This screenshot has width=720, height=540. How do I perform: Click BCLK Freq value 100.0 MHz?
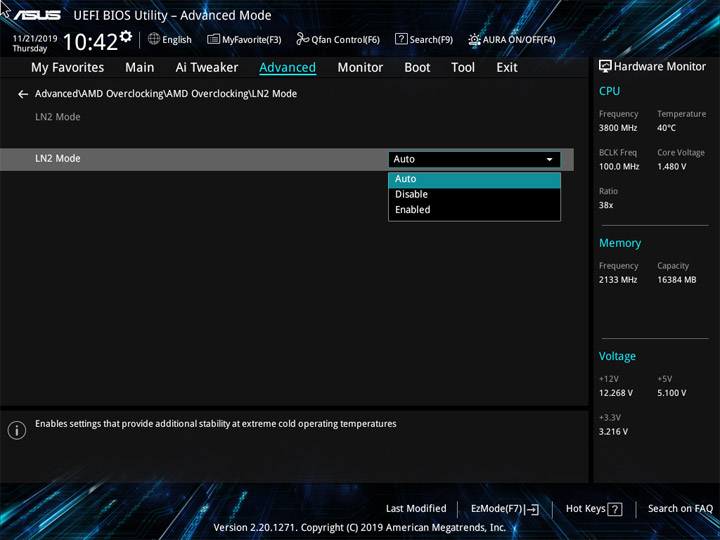pos(619,167)
